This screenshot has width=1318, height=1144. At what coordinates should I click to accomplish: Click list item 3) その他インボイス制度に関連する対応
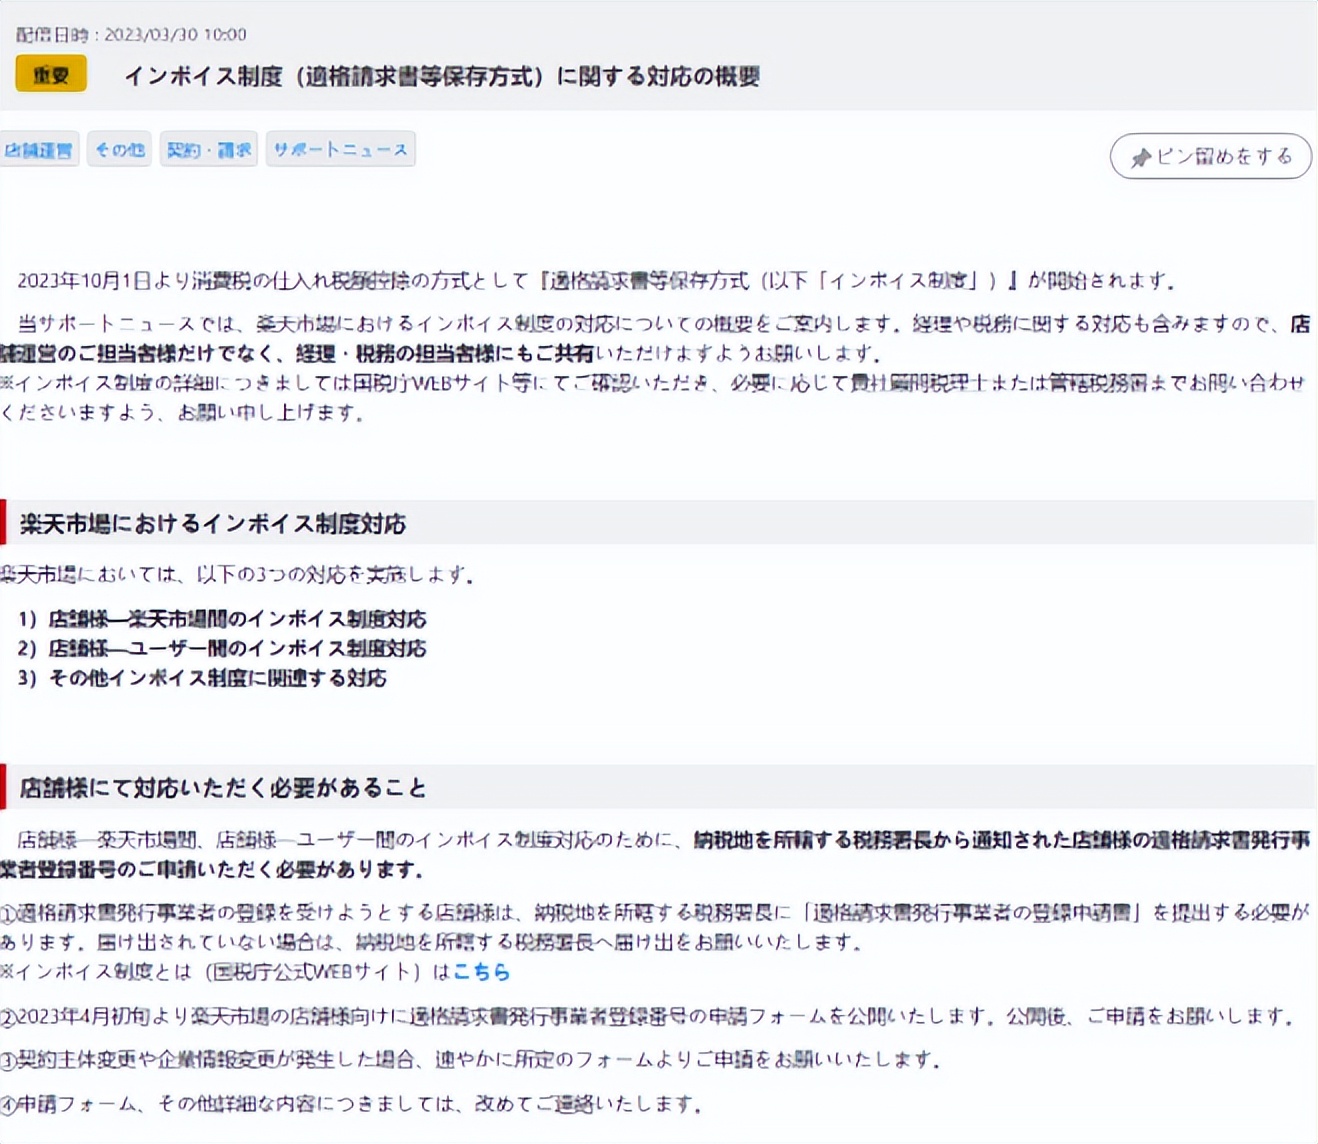202,678
